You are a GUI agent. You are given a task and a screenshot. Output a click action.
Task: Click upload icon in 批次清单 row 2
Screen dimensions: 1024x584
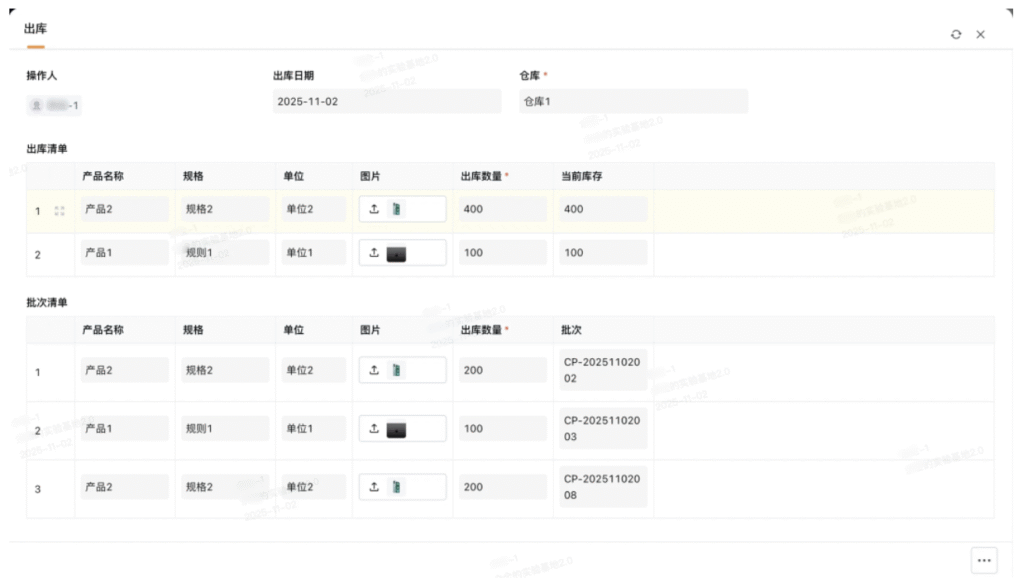click(374, 429)
